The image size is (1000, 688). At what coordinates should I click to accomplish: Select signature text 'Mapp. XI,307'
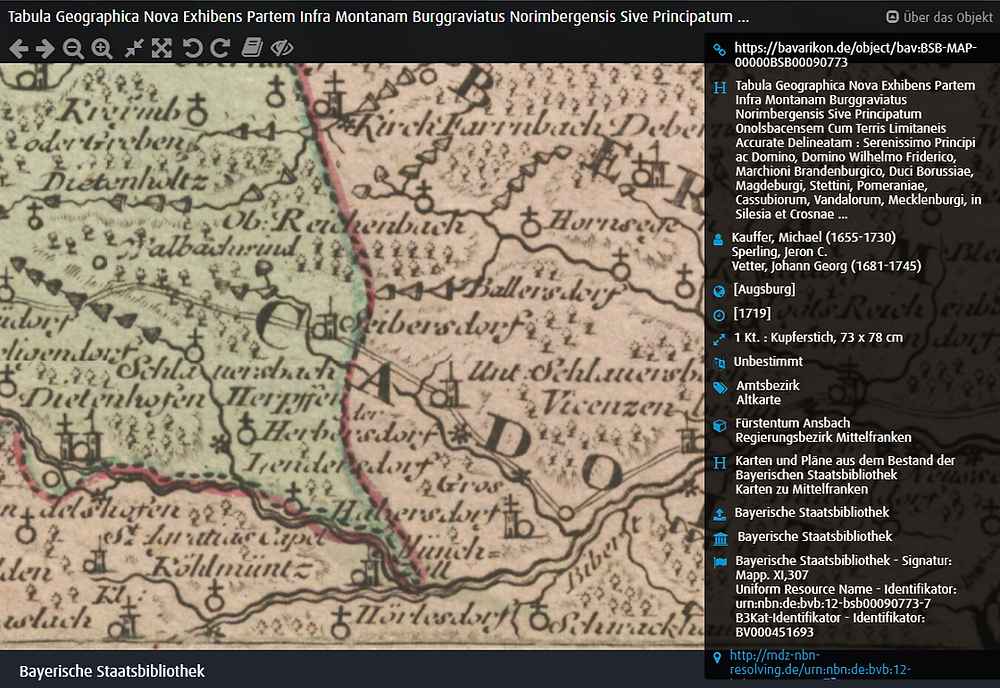coord(772,575)
